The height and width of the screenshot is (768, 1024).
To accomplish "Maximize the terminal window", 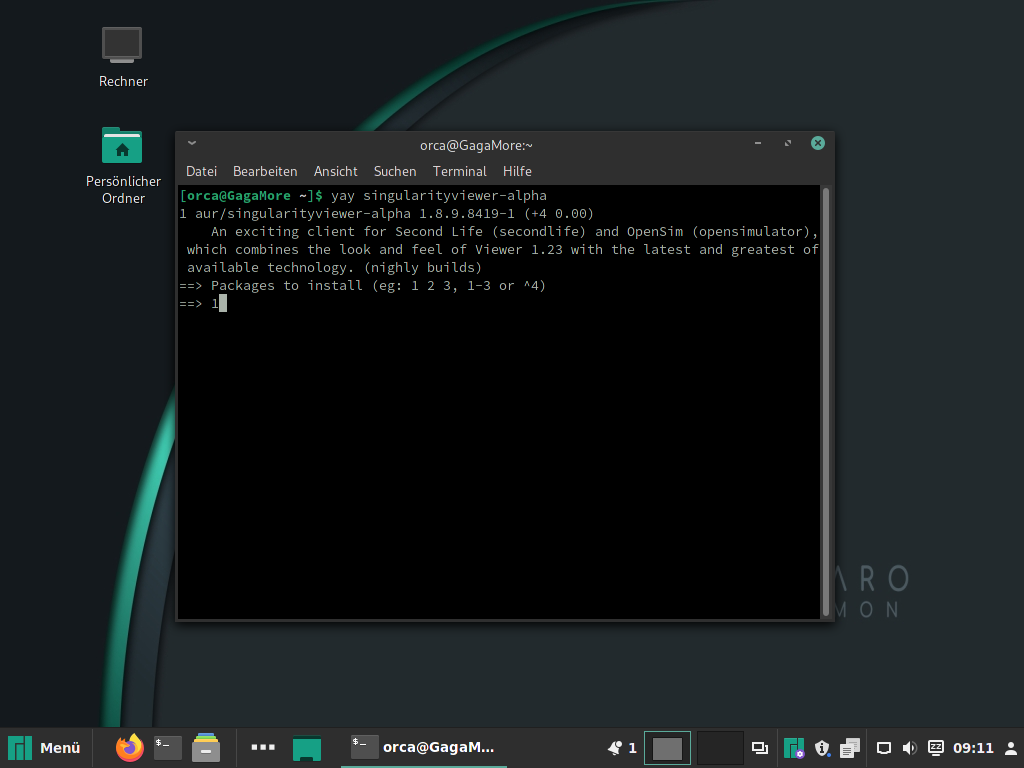I will 788,143.
